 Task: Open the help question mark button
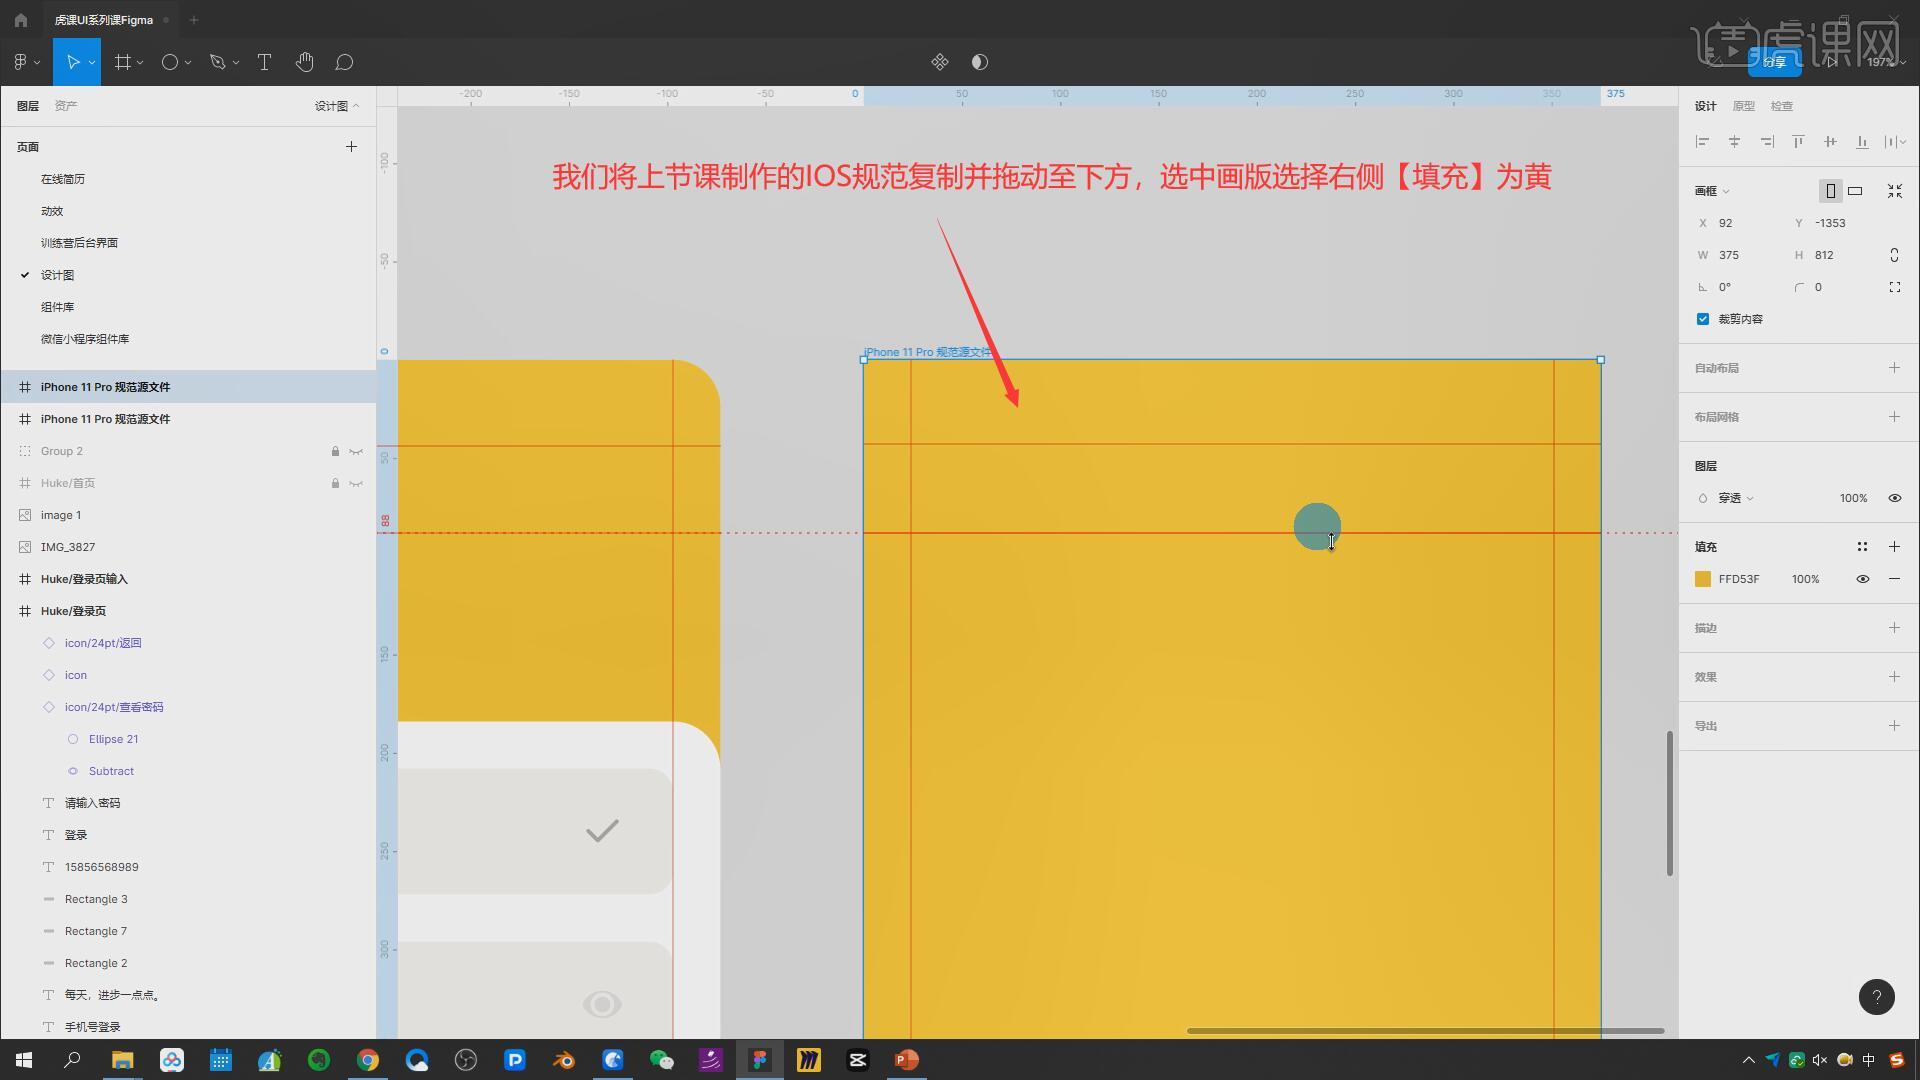pyautogui.click(x=1876, y=997)
